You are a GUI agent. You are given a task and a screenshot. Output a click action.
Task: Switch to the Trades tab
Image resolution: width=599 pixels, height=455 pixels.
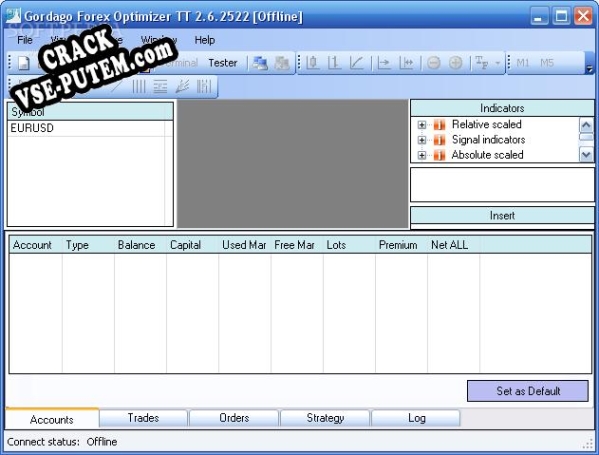143,418
